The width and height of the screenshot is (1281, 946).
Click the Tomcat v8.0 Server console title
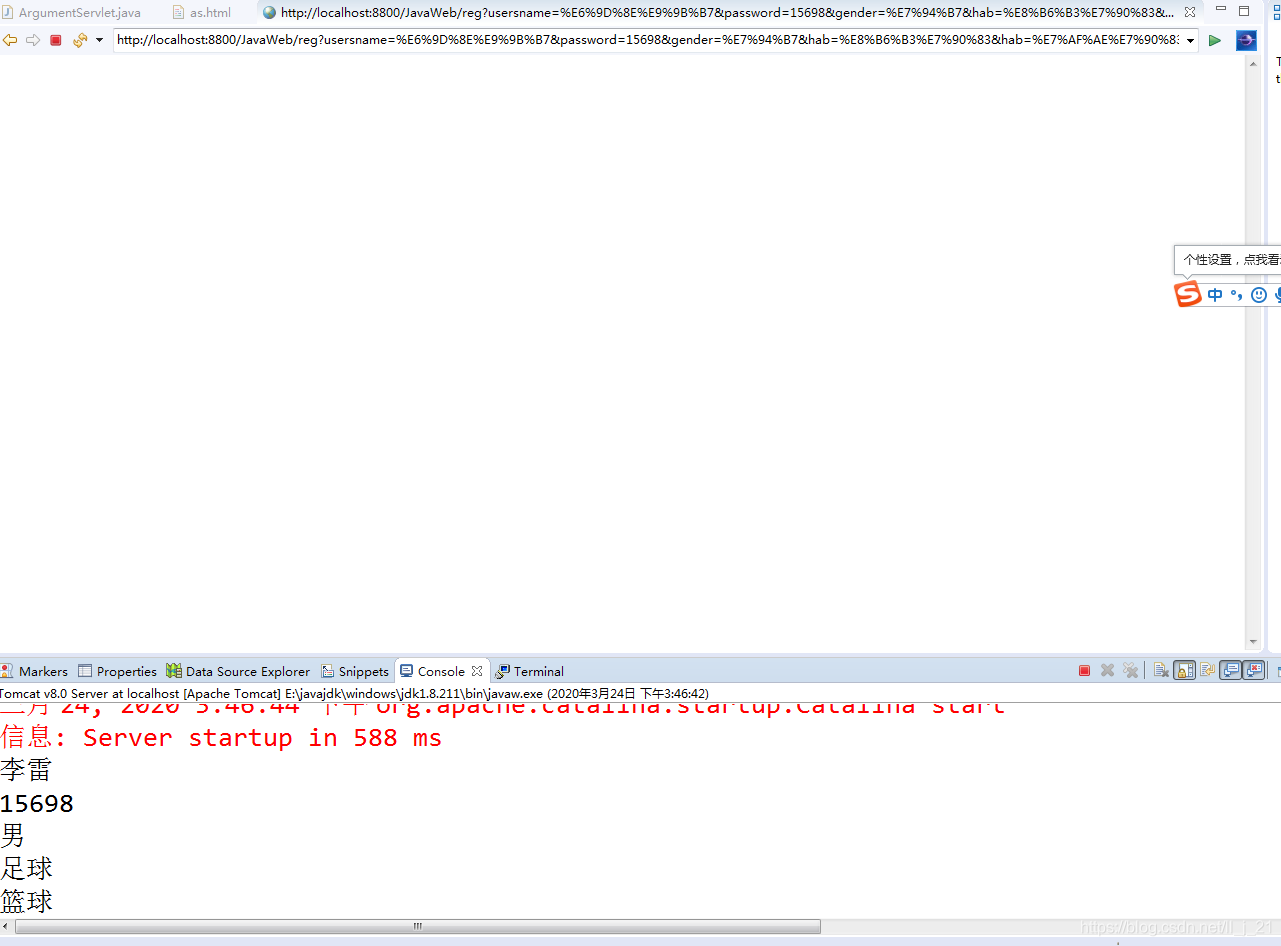pos(354,693)
